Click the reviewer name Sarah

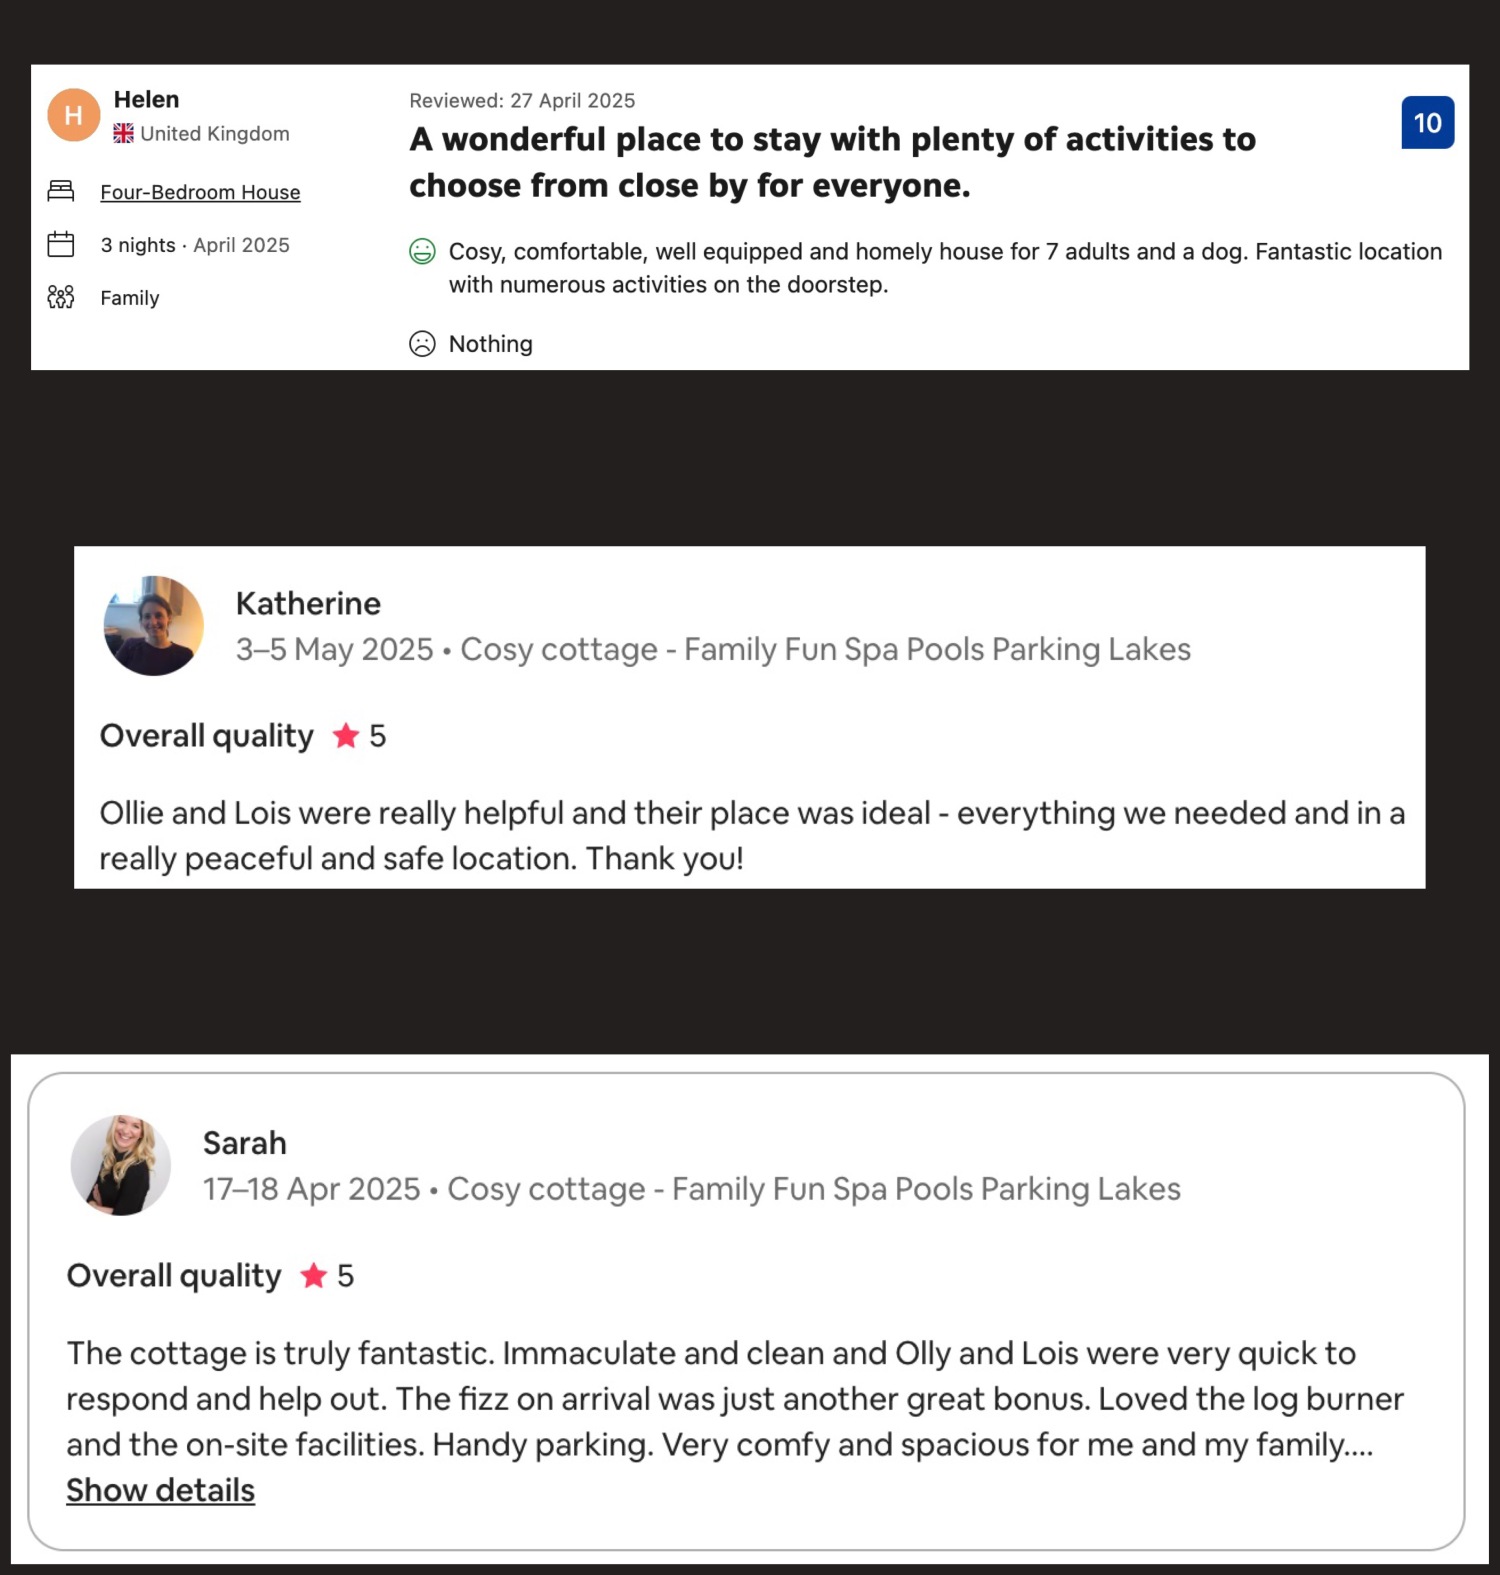click(245, 1143)
